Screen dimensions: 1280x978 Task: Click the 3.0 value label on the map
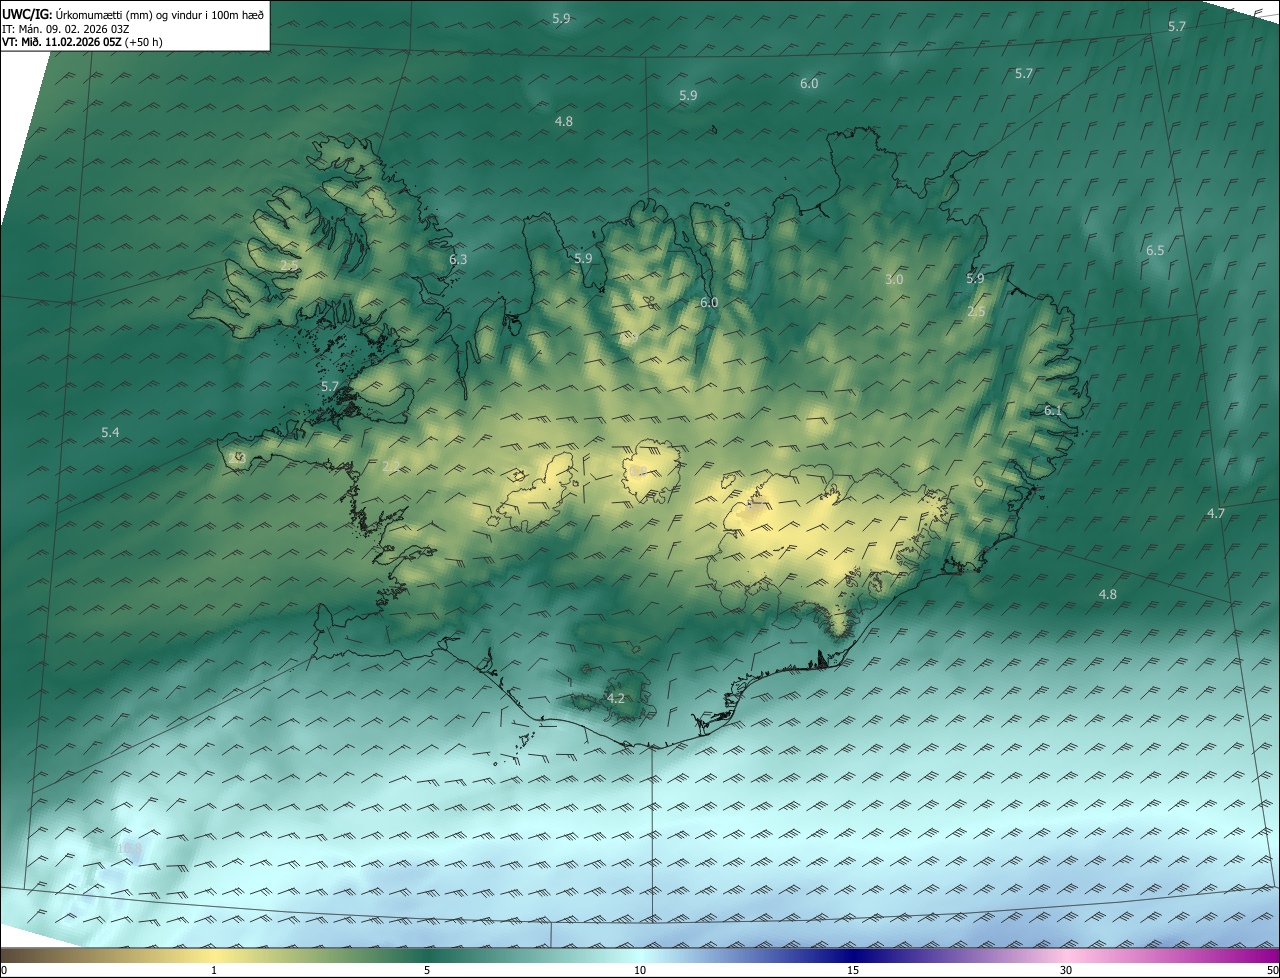point(894,280)
